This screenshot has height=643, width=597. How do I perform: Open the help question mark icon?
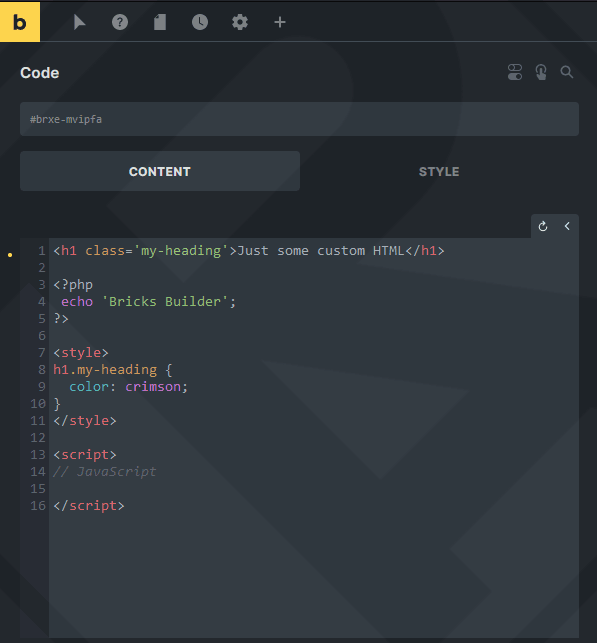click(x=120, y=22)
